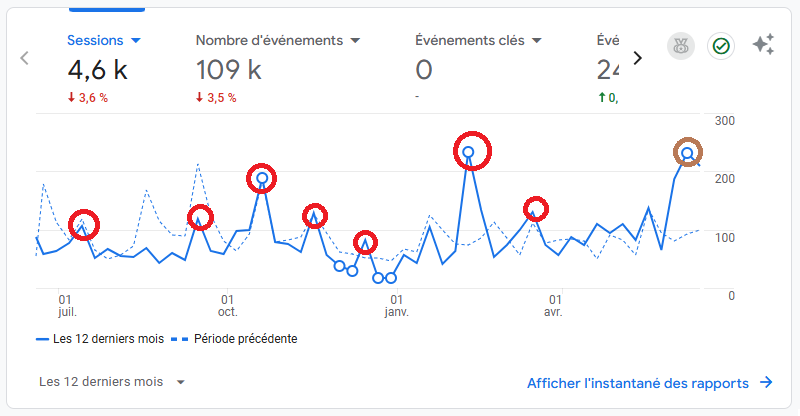Expand the Événements clés dropdown arrow

[x=537, y=41]
